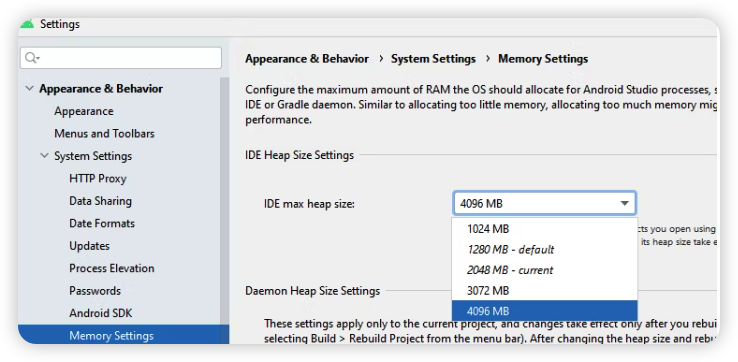The width and height of the screenshot is (738, 362).
Task: Focus the settings search field
Action: pyautogui.click(x=121, y=58)
